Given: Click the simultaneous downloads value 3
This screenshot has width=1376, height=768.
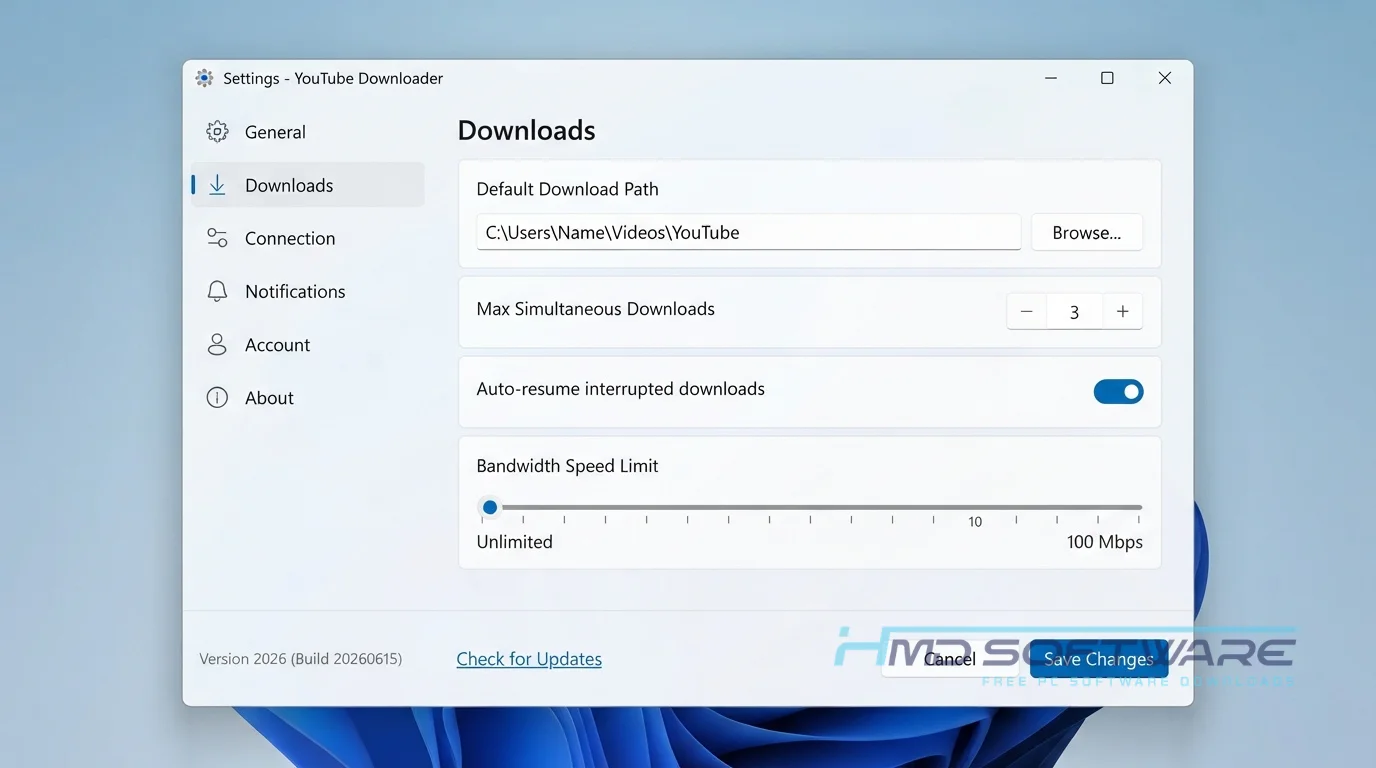Looking at the screenshot, I should (1074, 312).
